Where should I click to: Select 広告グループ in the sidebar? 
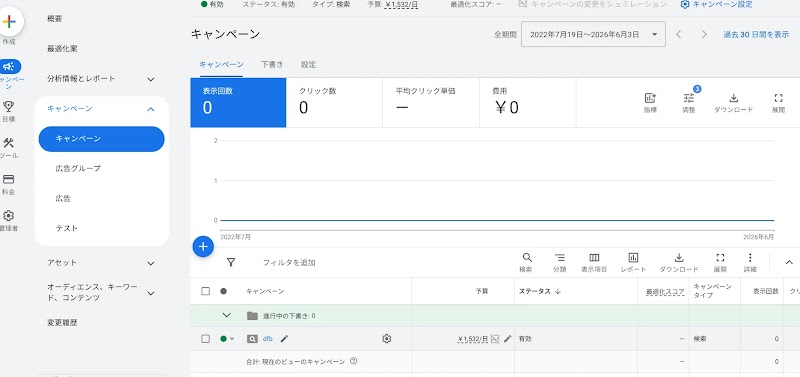(x=78, y=168)
